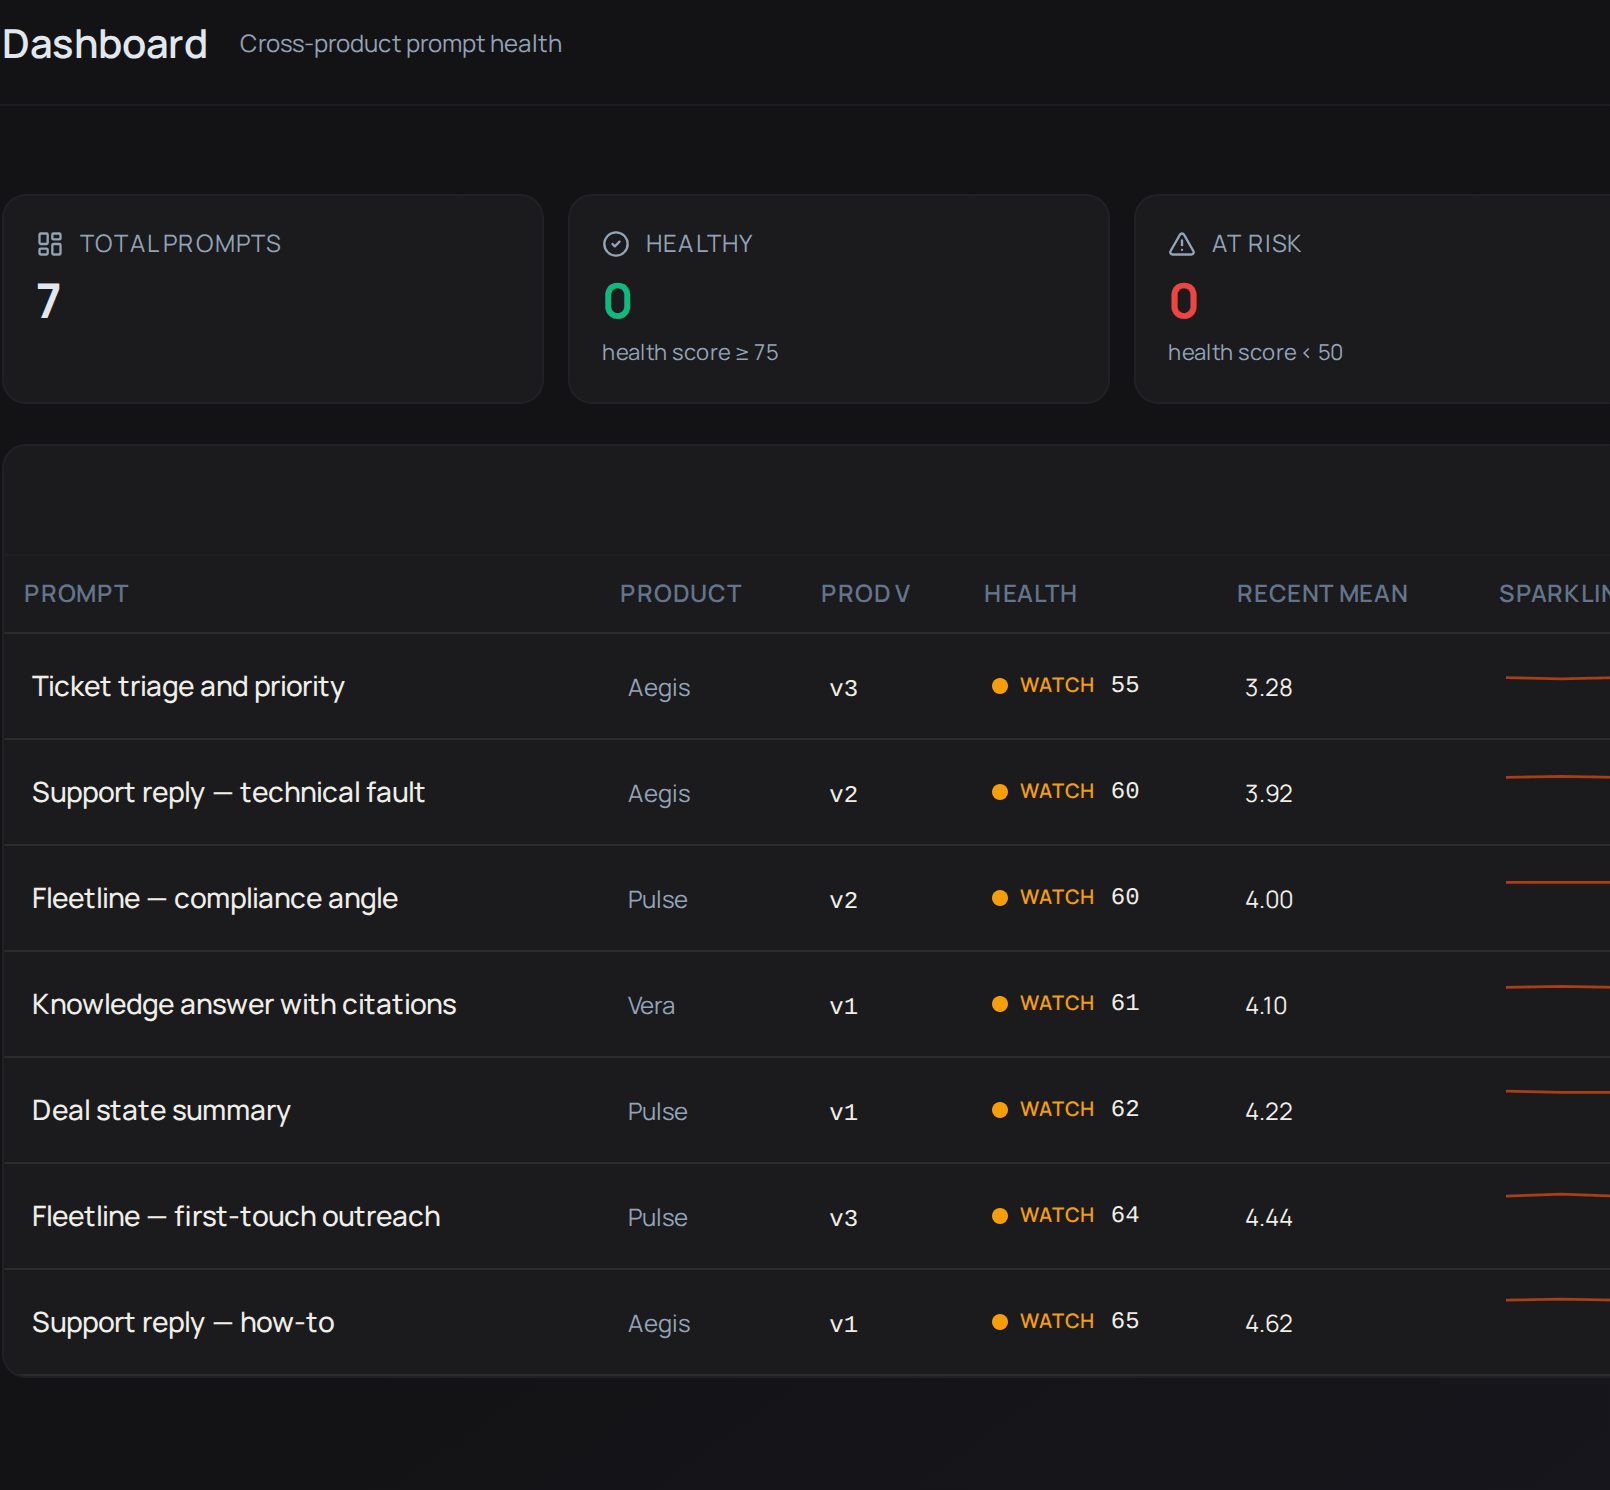
Task: Sort by the HEALTH column header
Action: click(1030, 594)
